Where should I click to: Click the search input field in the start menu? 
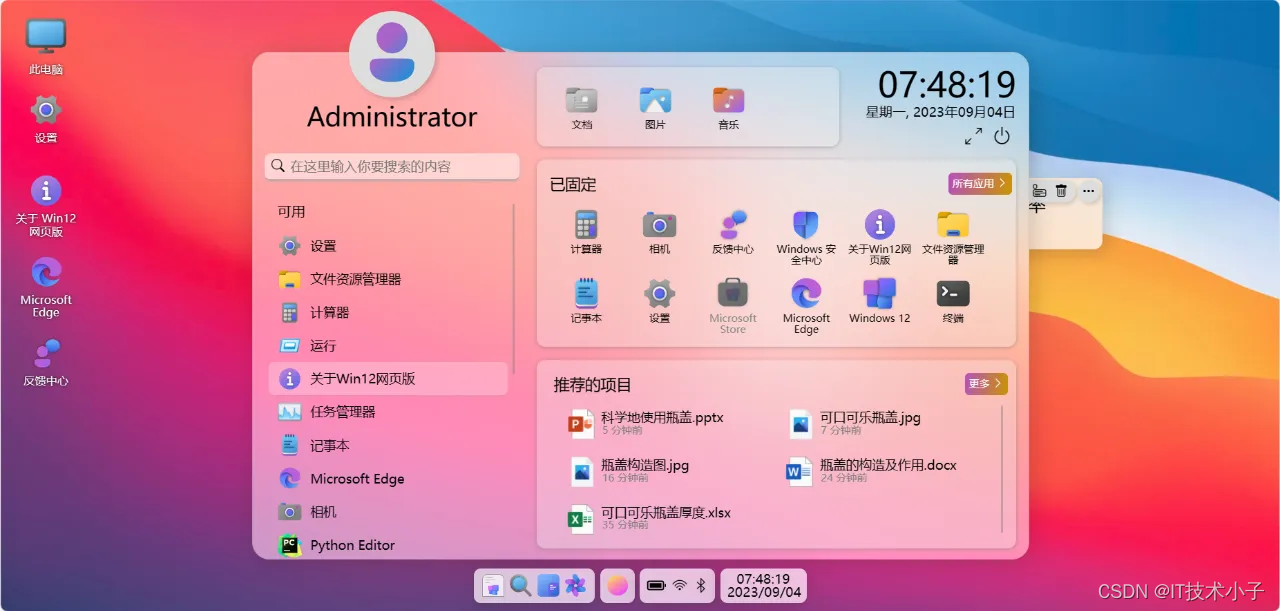(392, 166)
